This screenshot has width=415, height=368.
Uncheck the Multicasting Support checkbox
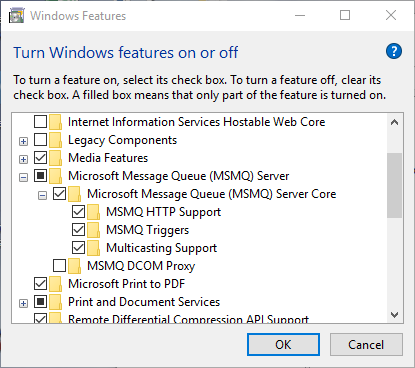[78, 248]
